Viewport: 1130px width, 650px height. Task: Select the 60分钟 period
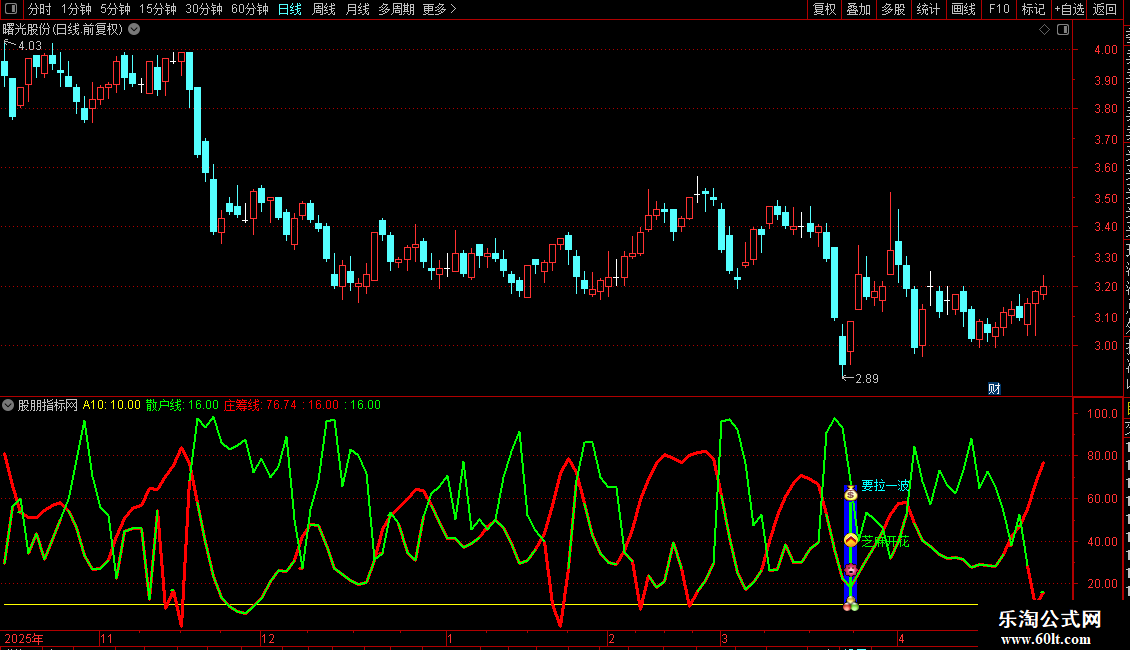tap(250, 9)
